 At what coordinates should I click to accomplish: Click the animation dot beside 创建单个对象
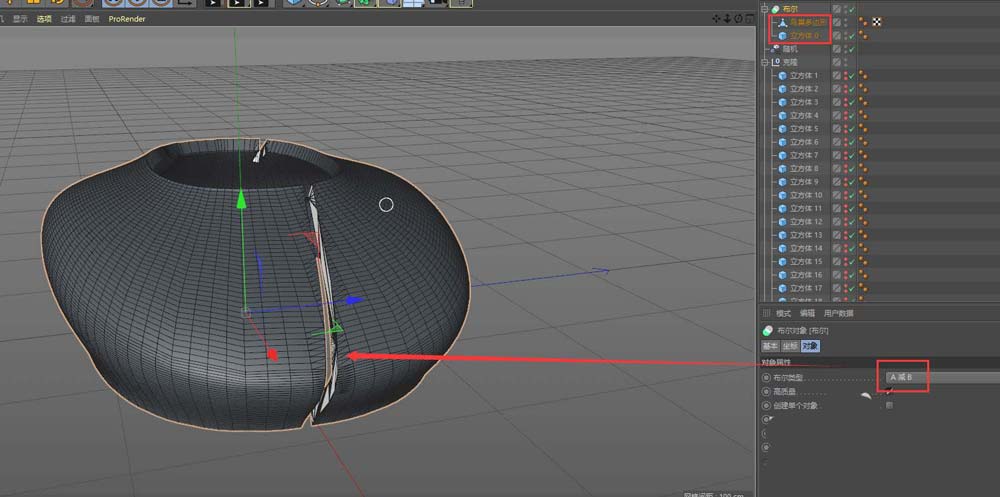[x=766, y=405]
